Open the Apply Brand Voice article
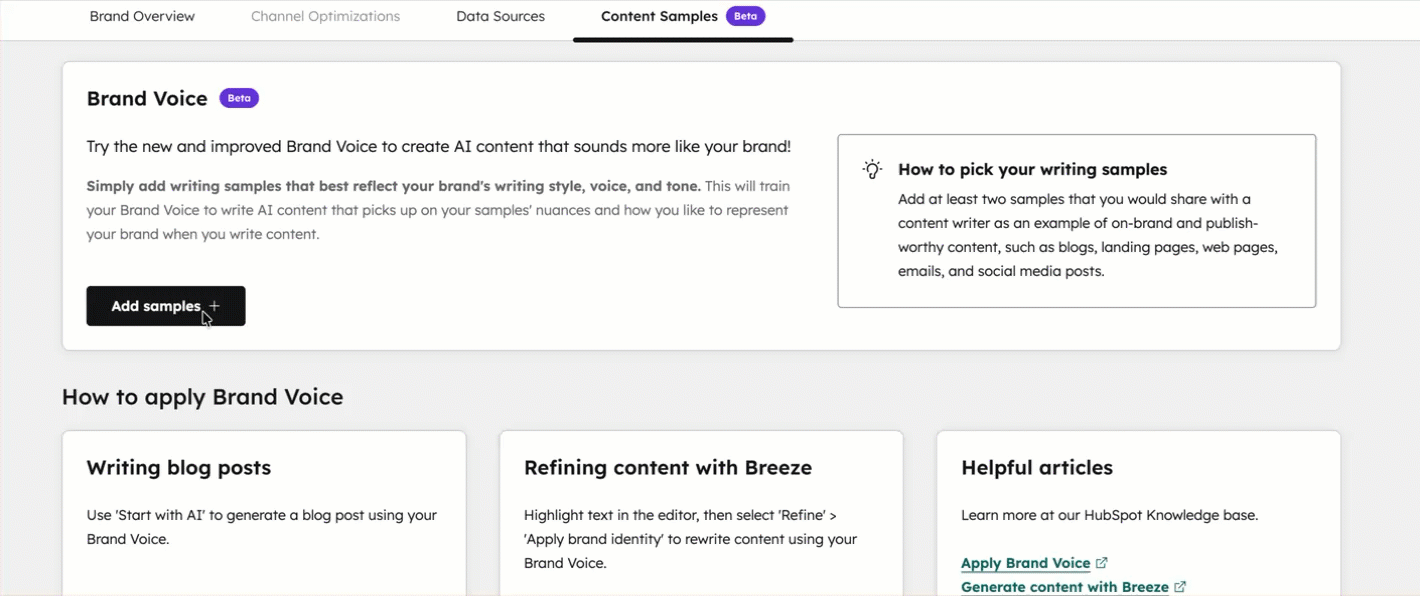The width and height of the screenshot is (1420, 596). (1025, 562)
